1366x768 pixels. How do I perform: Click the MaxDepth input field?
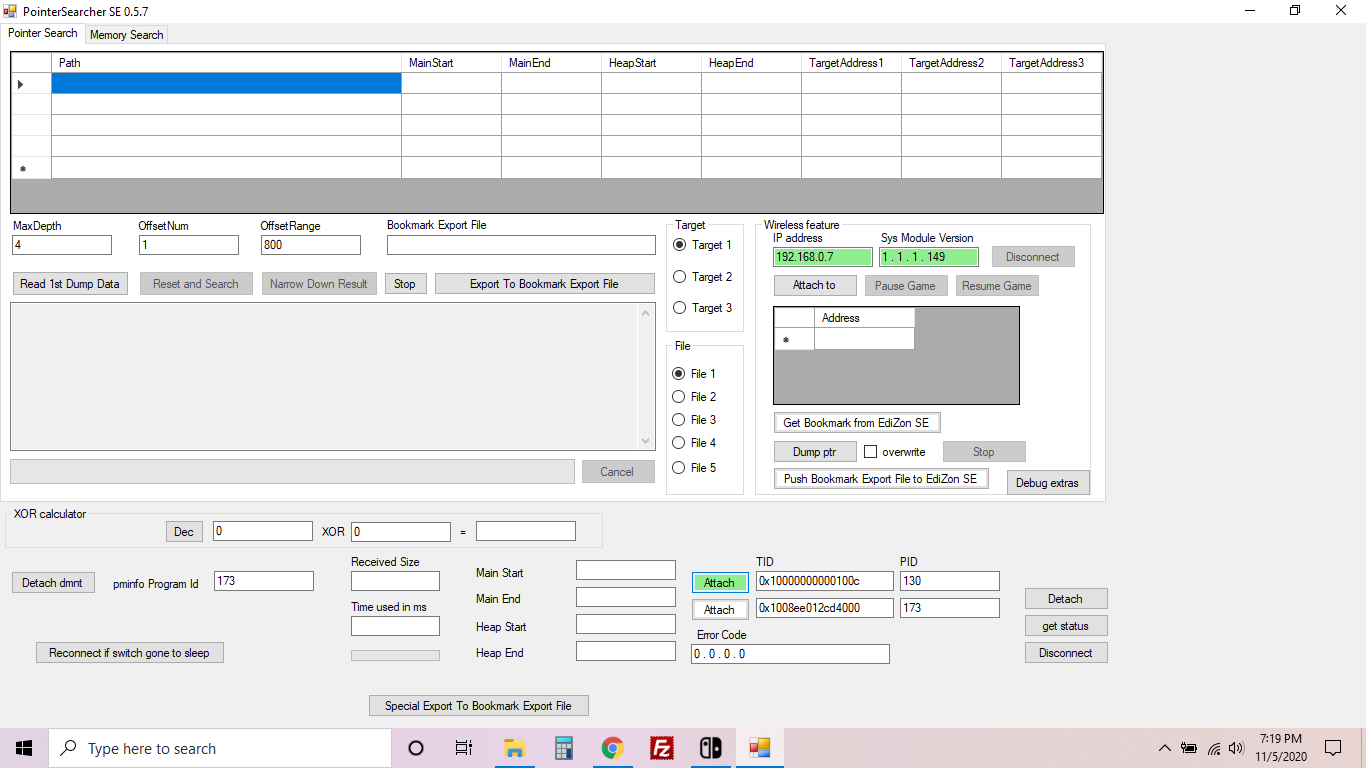(x=62, y=245)
